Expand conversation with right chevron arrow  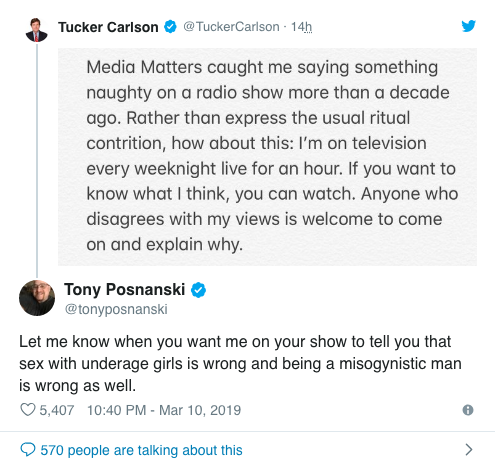click(469, 450)
